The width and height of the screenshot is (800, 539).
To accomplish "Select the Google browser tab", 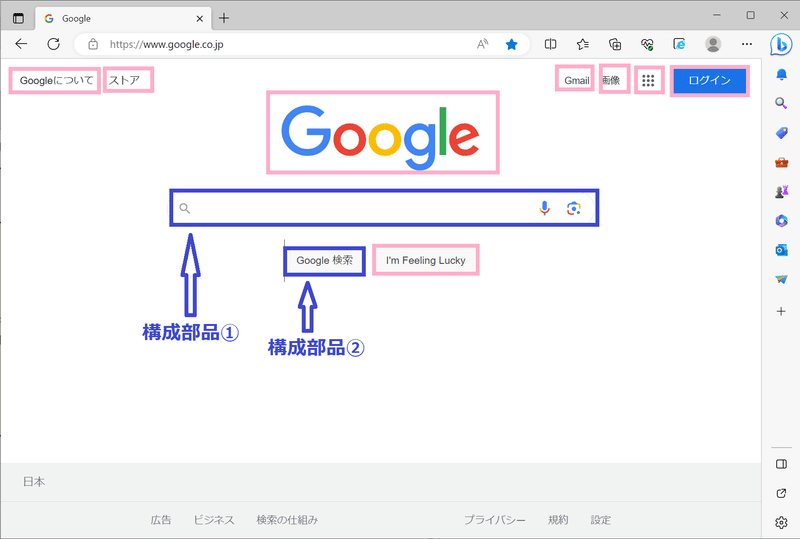I will (x=123, y=18).
